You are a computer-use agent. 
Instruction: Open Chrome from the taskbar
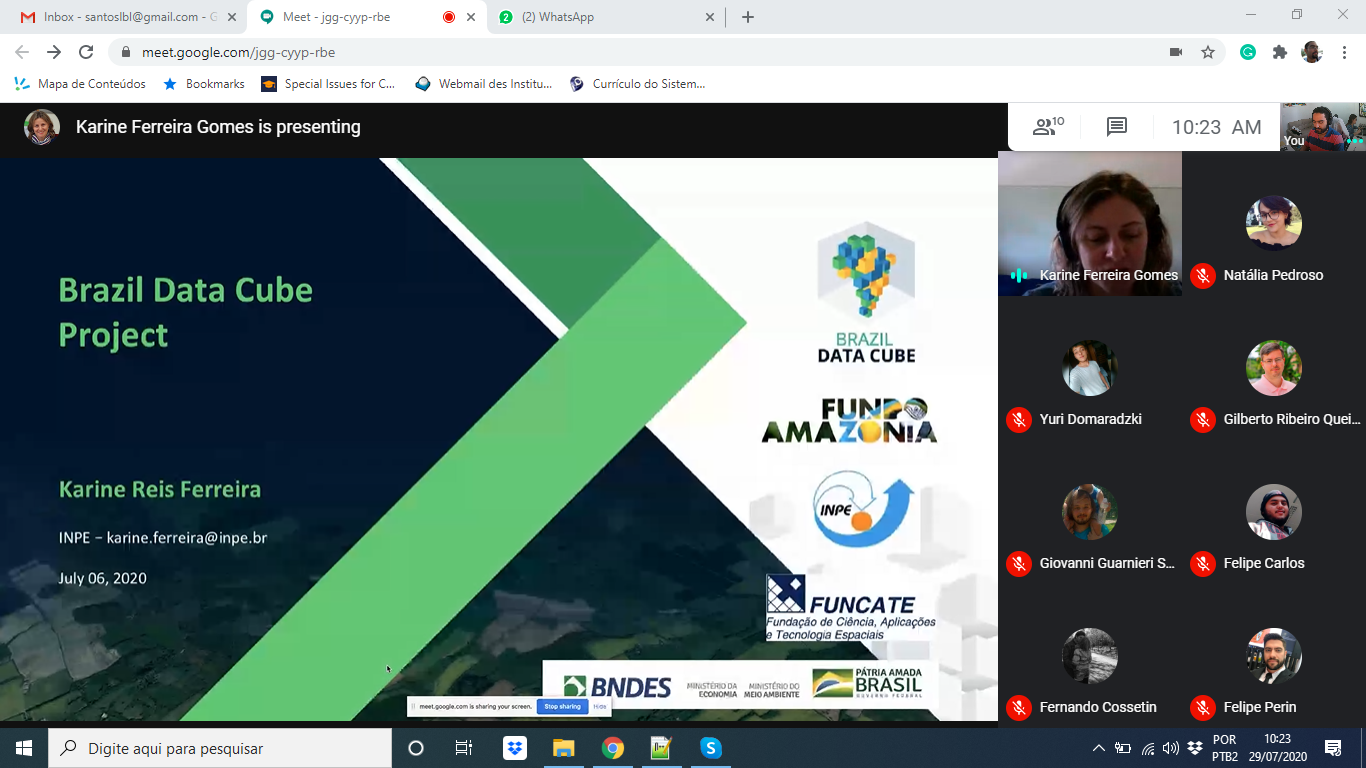(x=613, y=748)
